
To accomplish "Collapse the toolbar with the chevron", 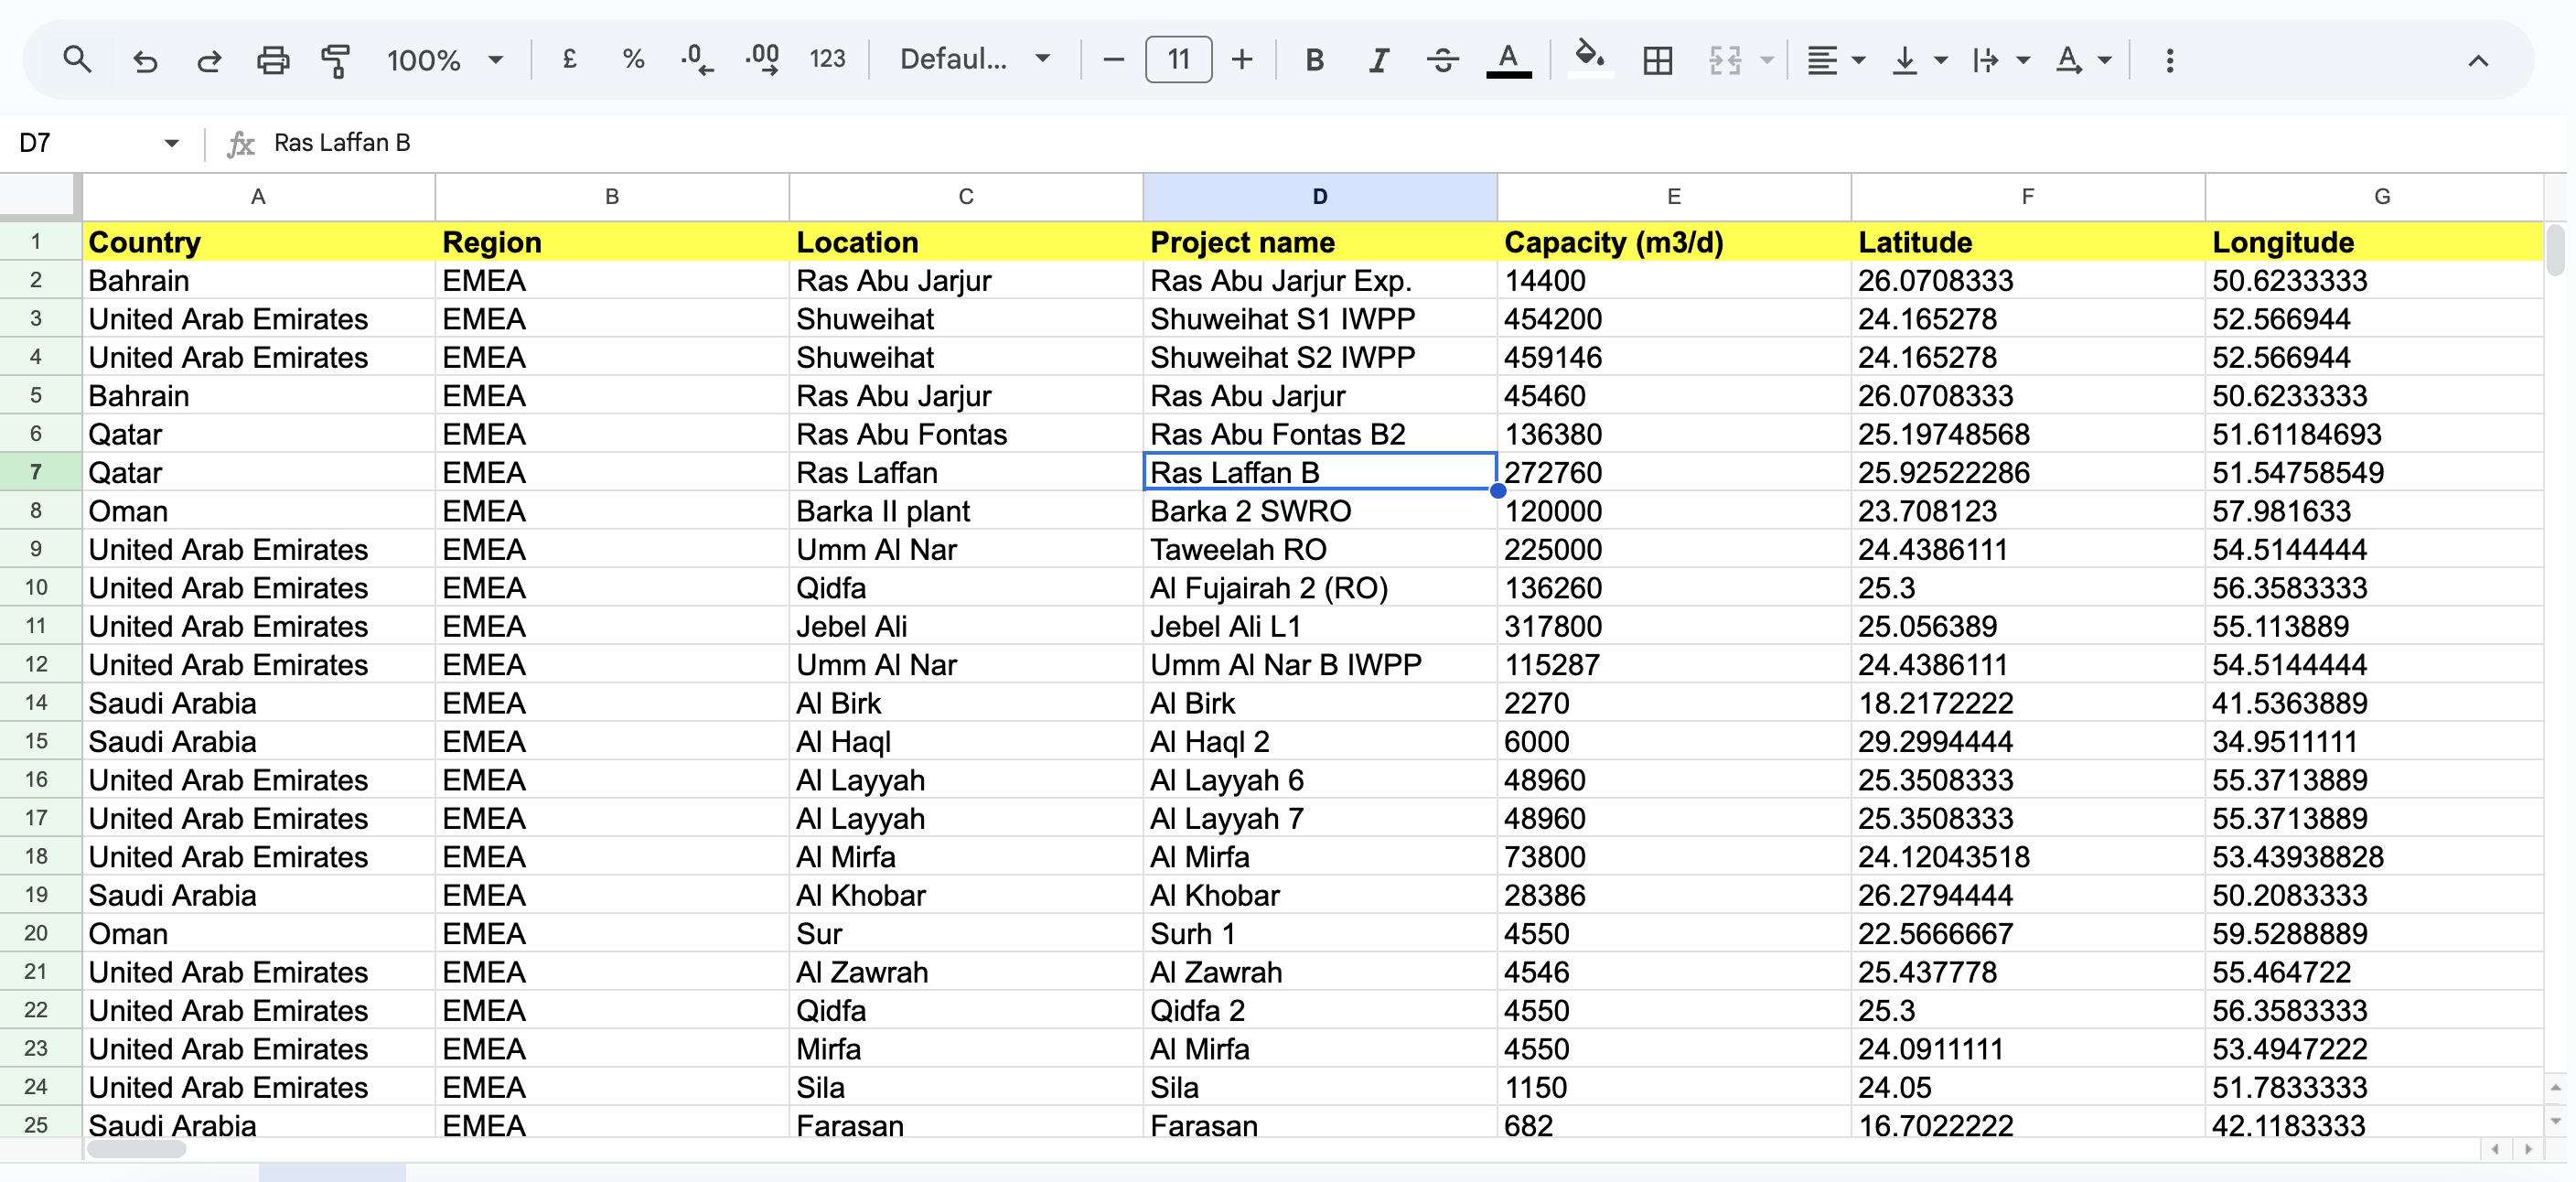I will pos(2479,59).
